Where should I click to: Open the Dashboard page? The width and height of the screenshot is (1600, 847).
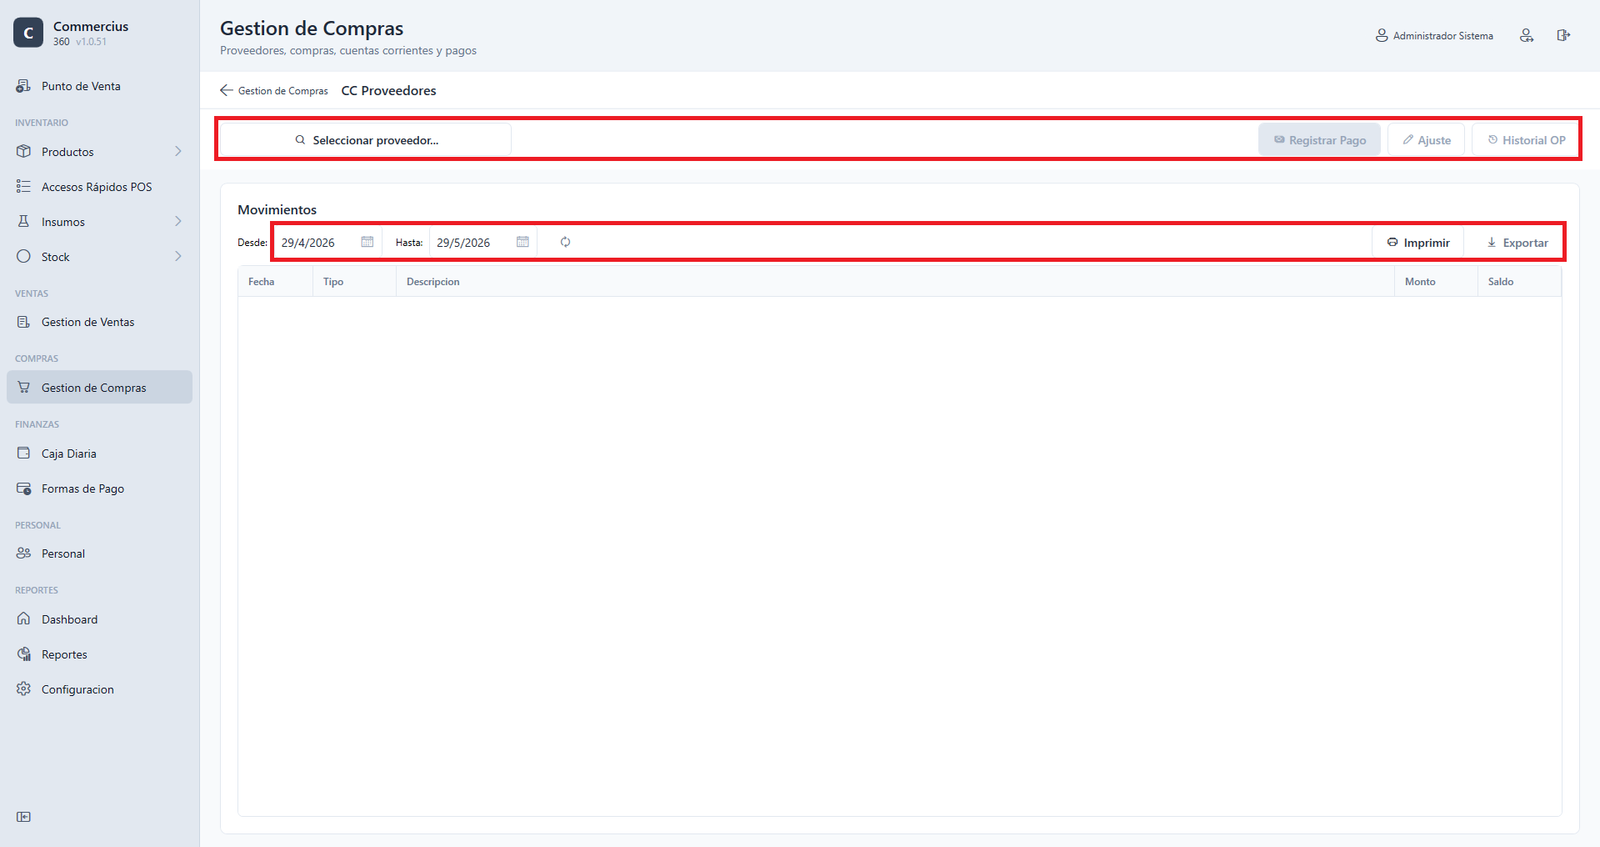coord(99,619)
